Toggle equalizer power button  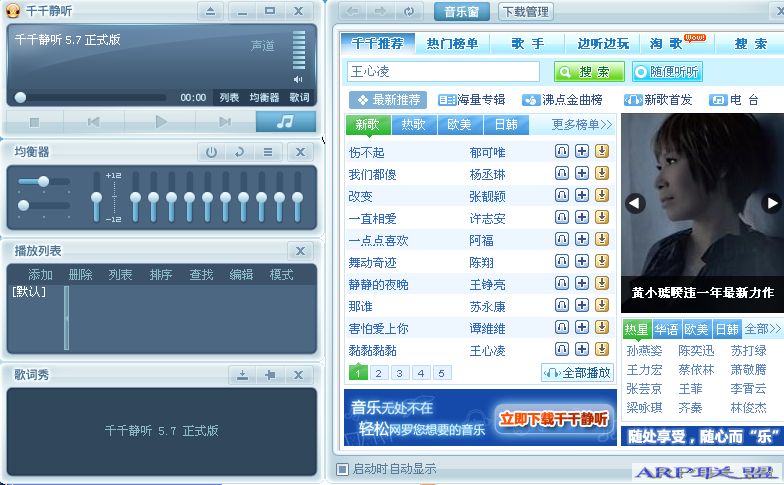(211, 152)
